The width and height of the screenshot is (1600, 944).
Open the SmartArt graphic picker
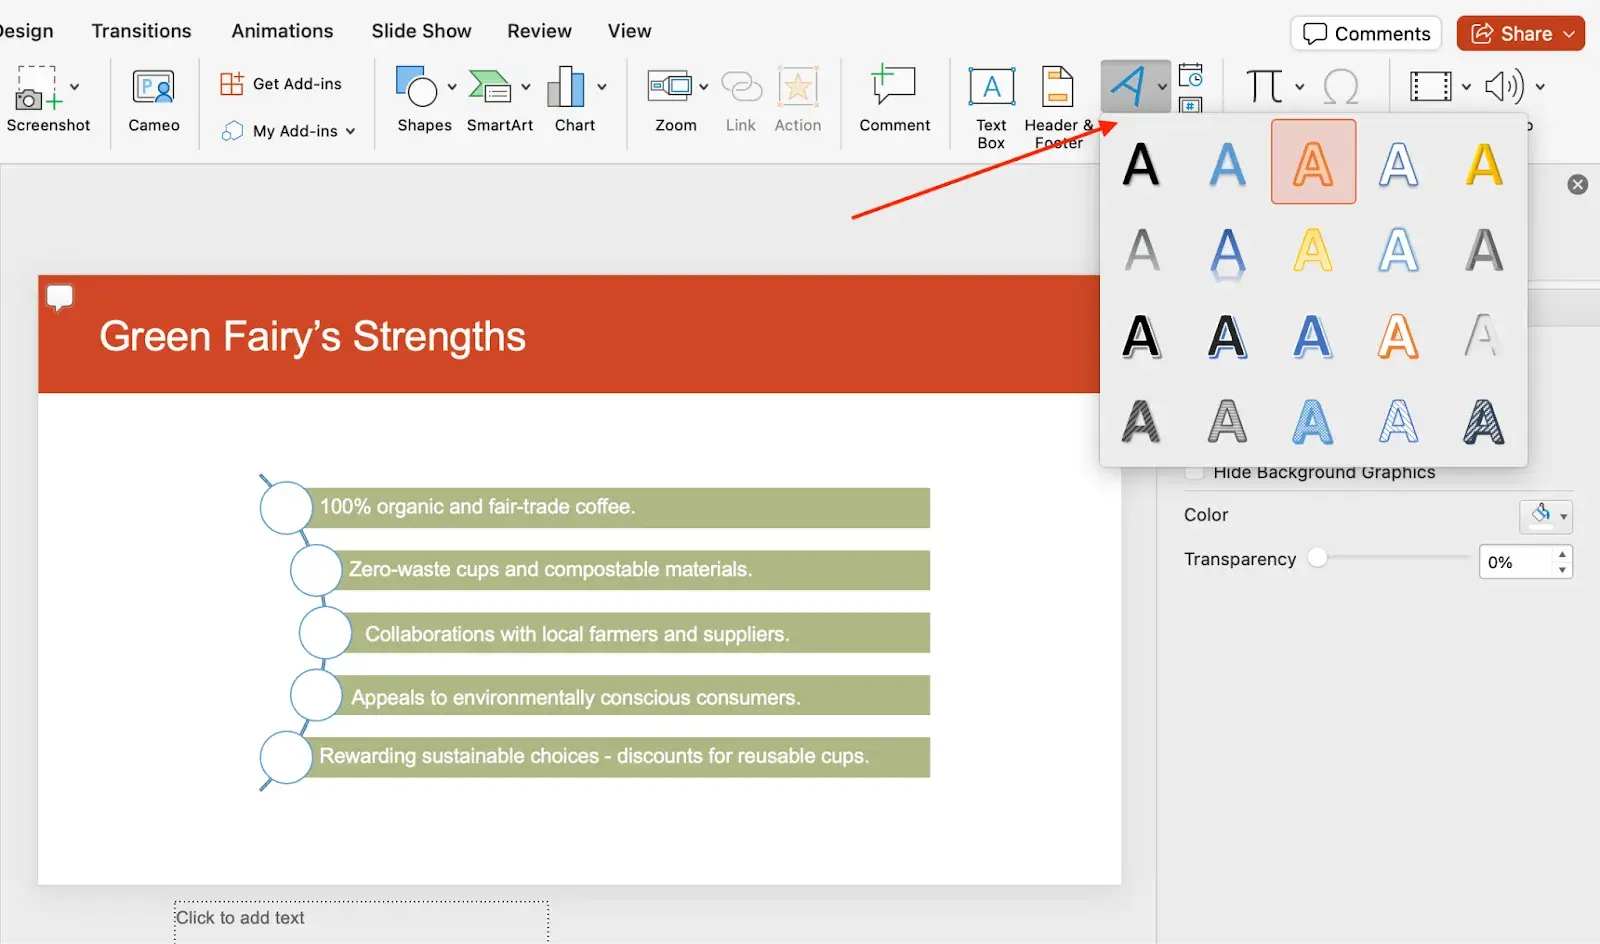pyautogui.click(x=490, y=88)
